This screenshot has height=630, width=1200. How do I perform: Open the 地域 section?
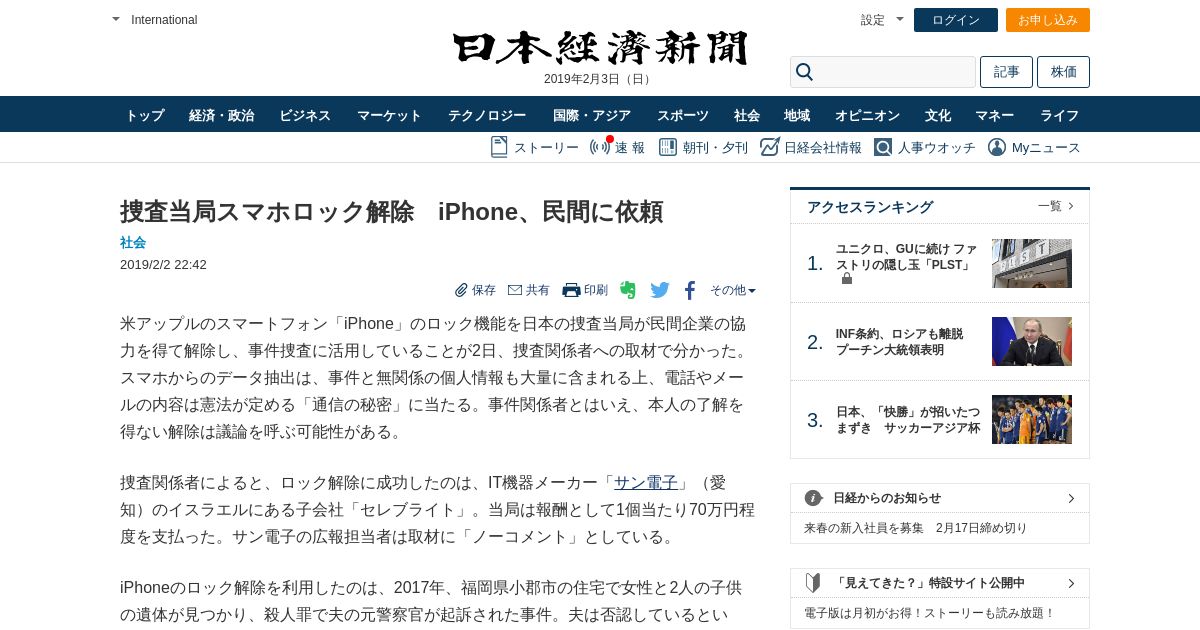[797, 115]
